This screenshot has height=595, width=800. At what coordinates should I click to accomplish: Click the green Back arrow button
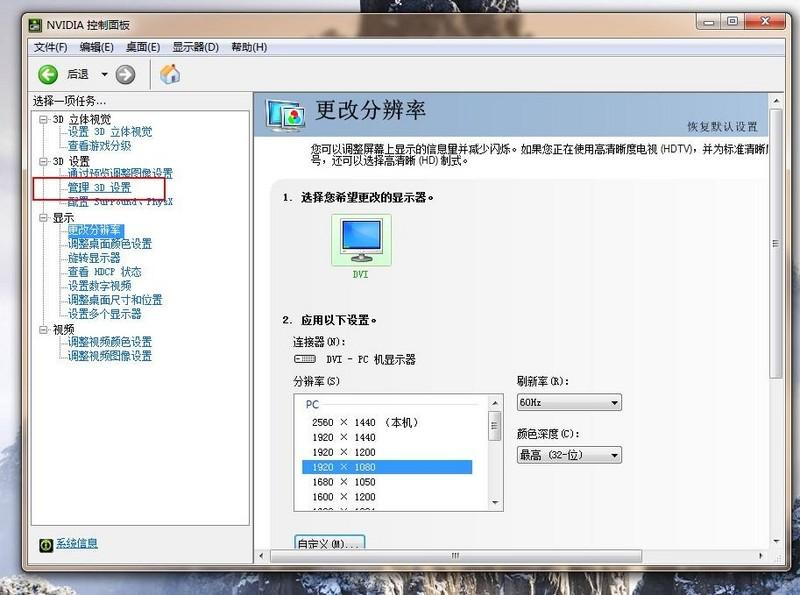47,75
